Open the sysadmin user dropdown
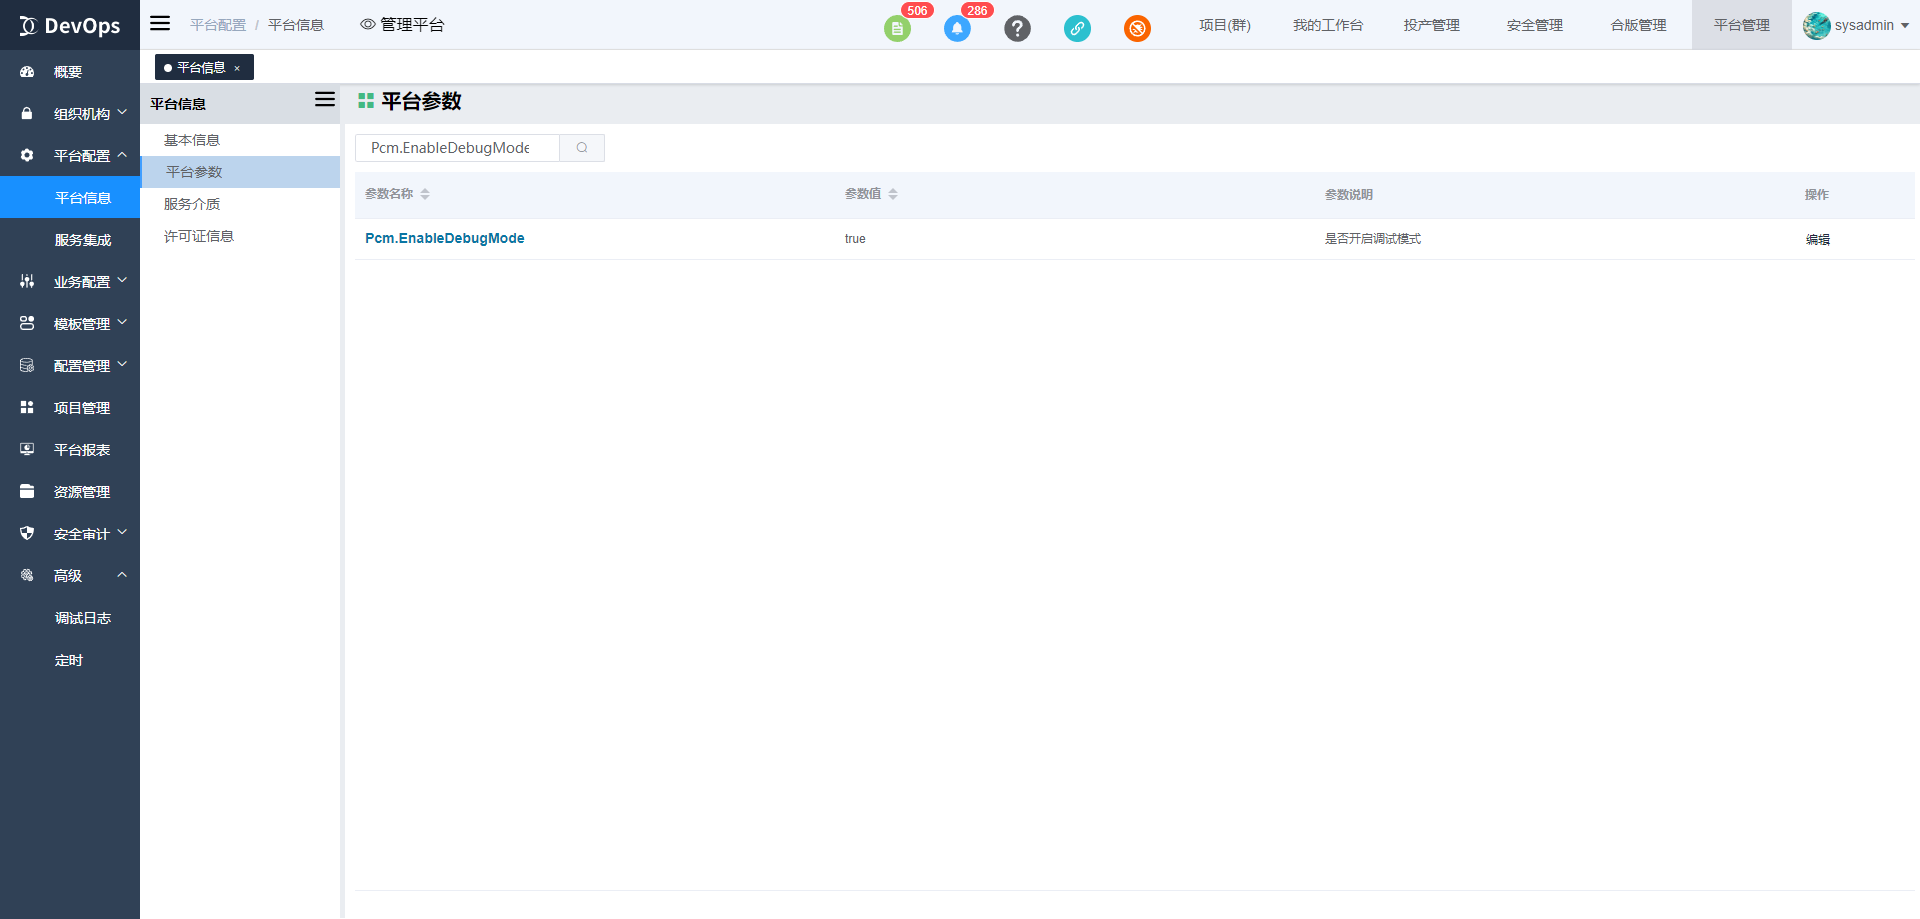 [1856, 25]
